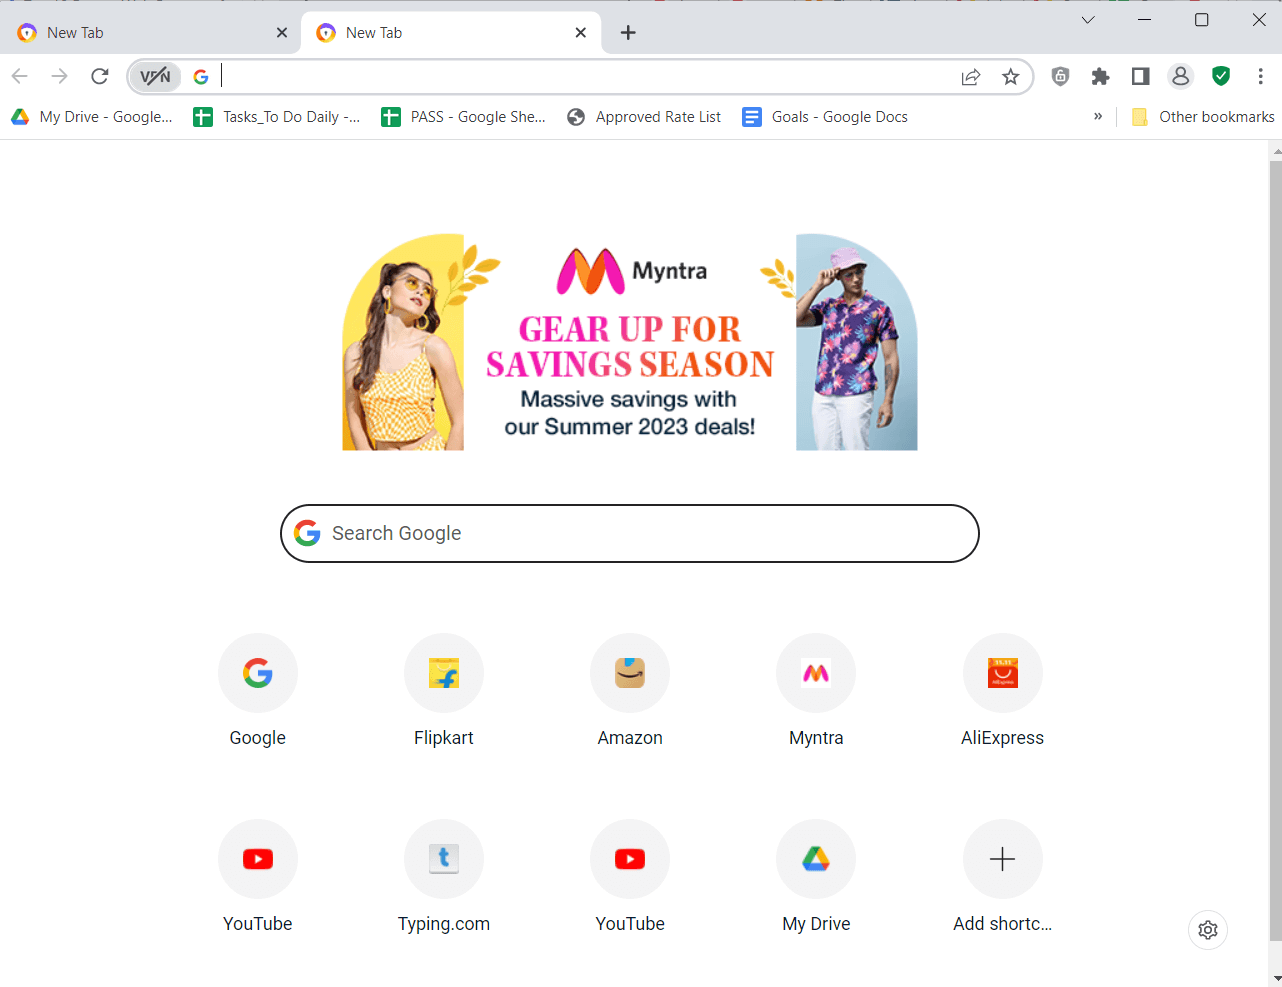This screenshot has width=1282, height=987.
Task: Open the Typing.com shortcut
Action: pos(444,877)
